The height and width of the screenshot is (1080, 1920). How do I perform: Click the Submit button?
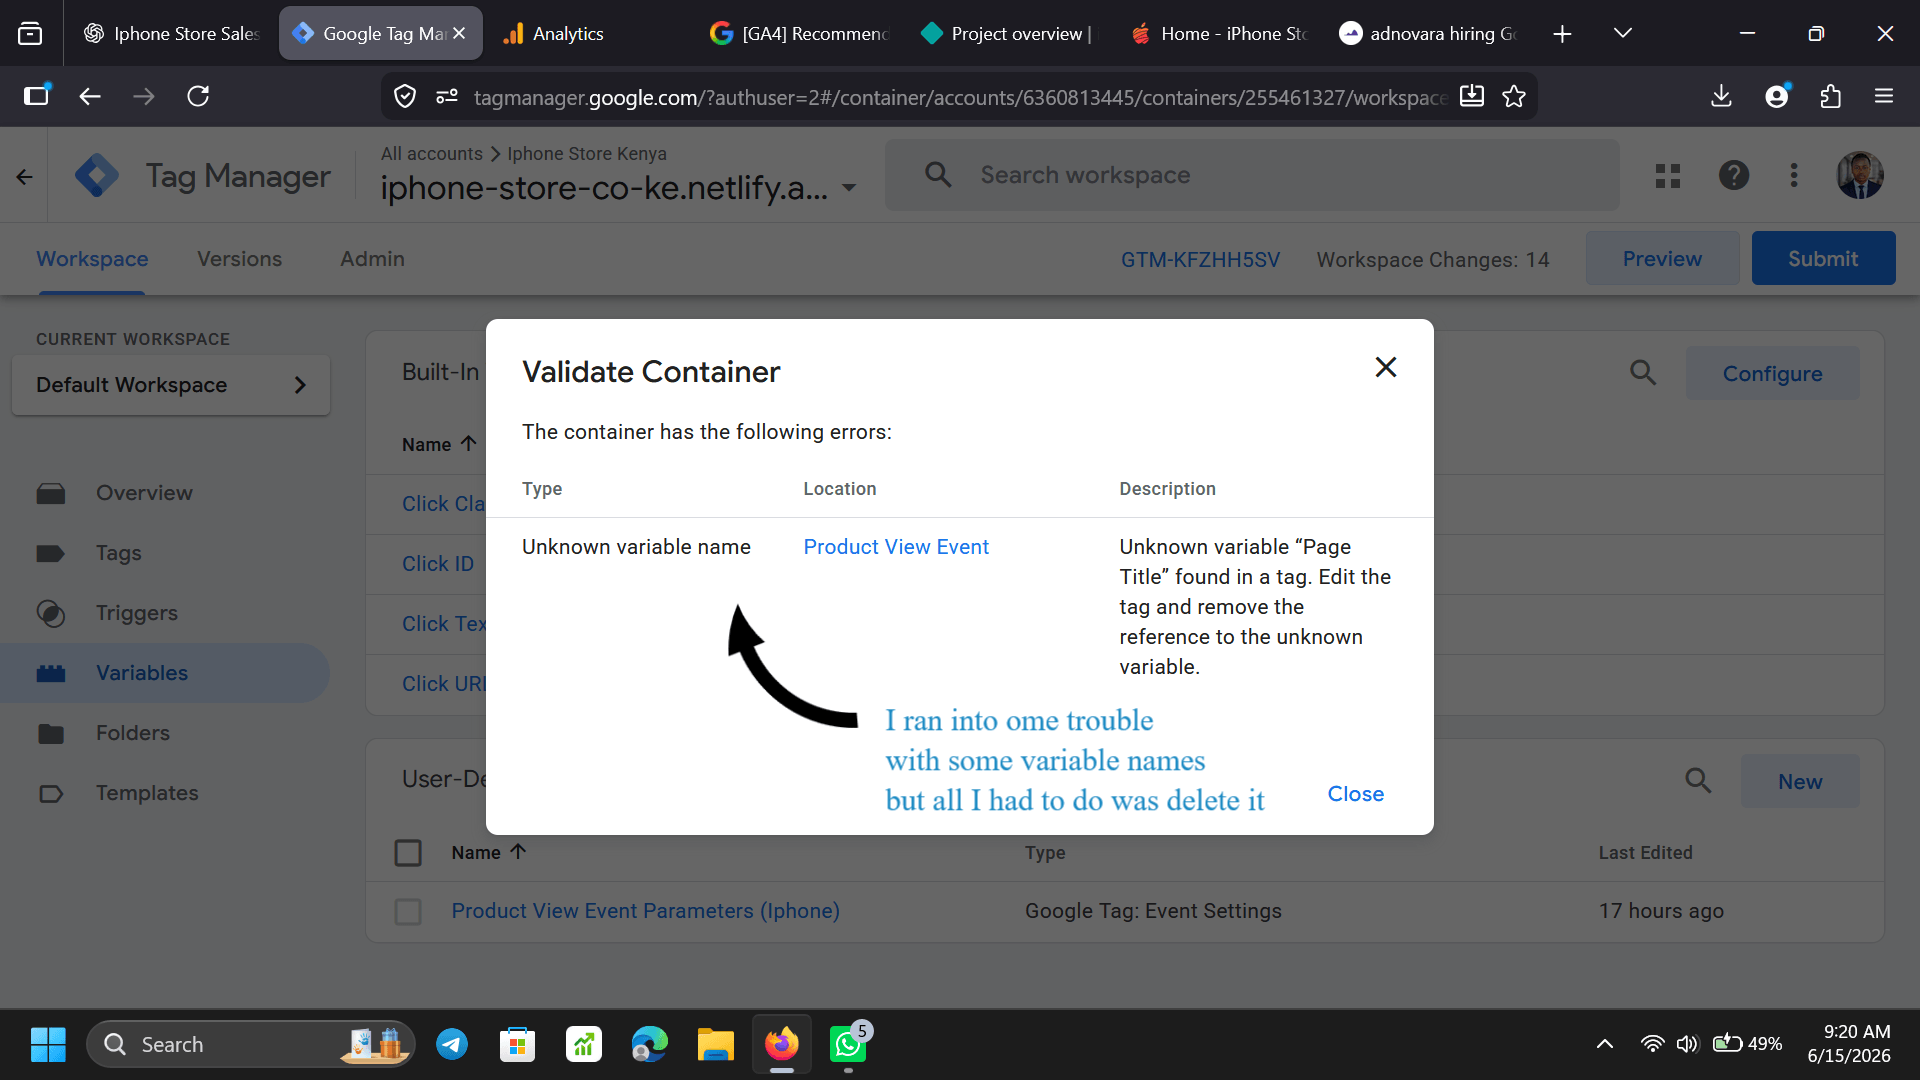click(x=1823, y=259)
